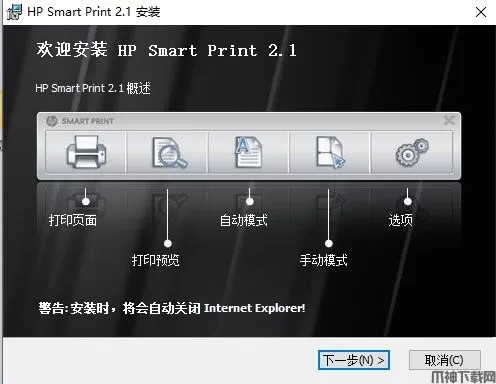Click the 欢迎安装 HP Smart Print 2.1 heading

pyautogui.click(x=166, y=50)
